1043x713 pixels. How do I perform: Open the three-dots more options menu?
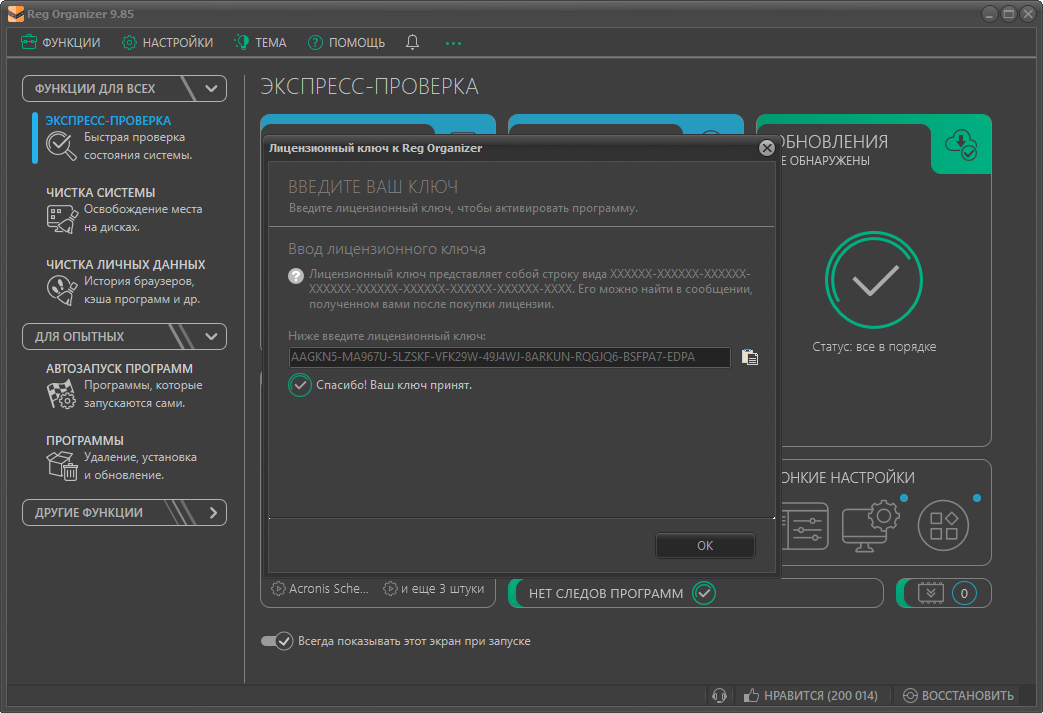pos(454,43)
